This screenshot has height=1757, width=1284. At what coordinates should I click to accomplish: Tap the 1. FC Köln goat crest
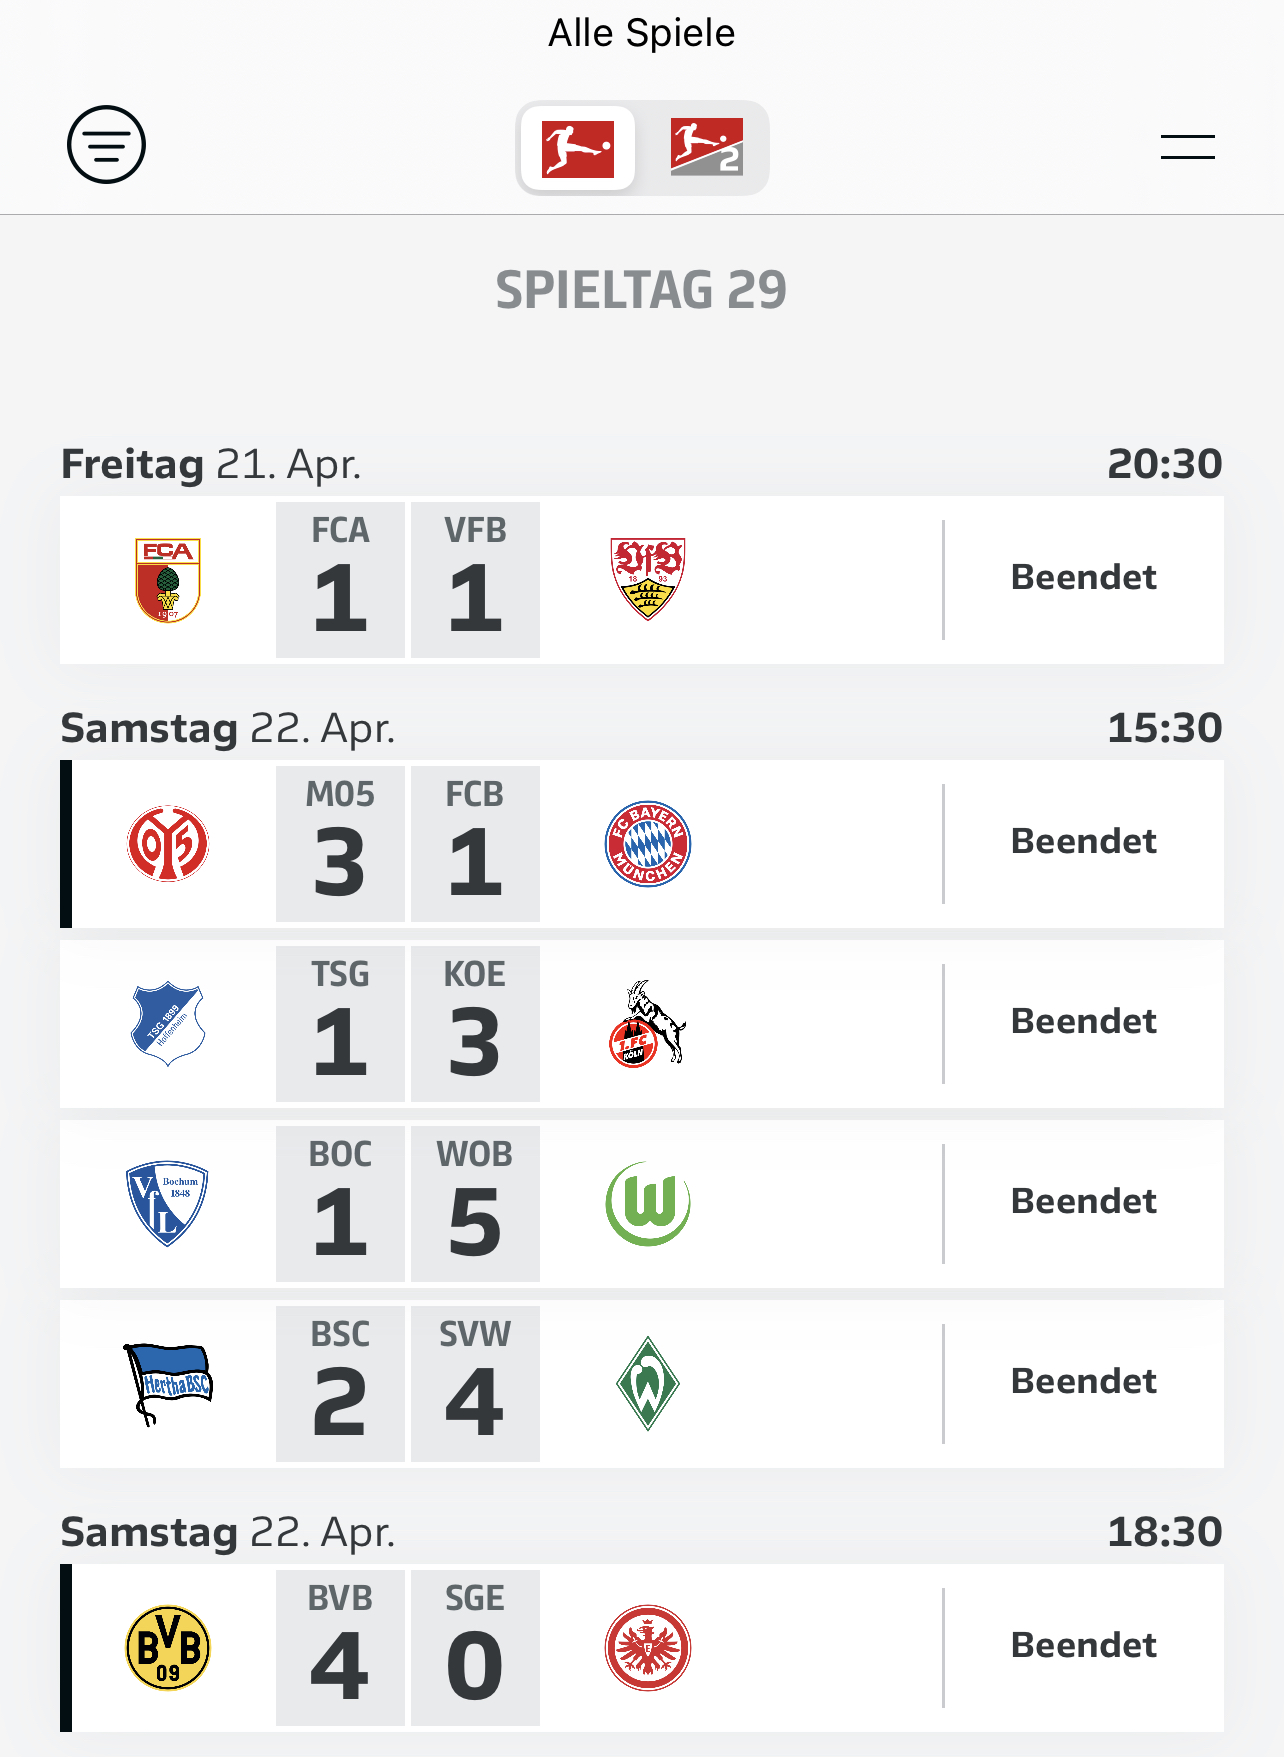coord(648,1024)
